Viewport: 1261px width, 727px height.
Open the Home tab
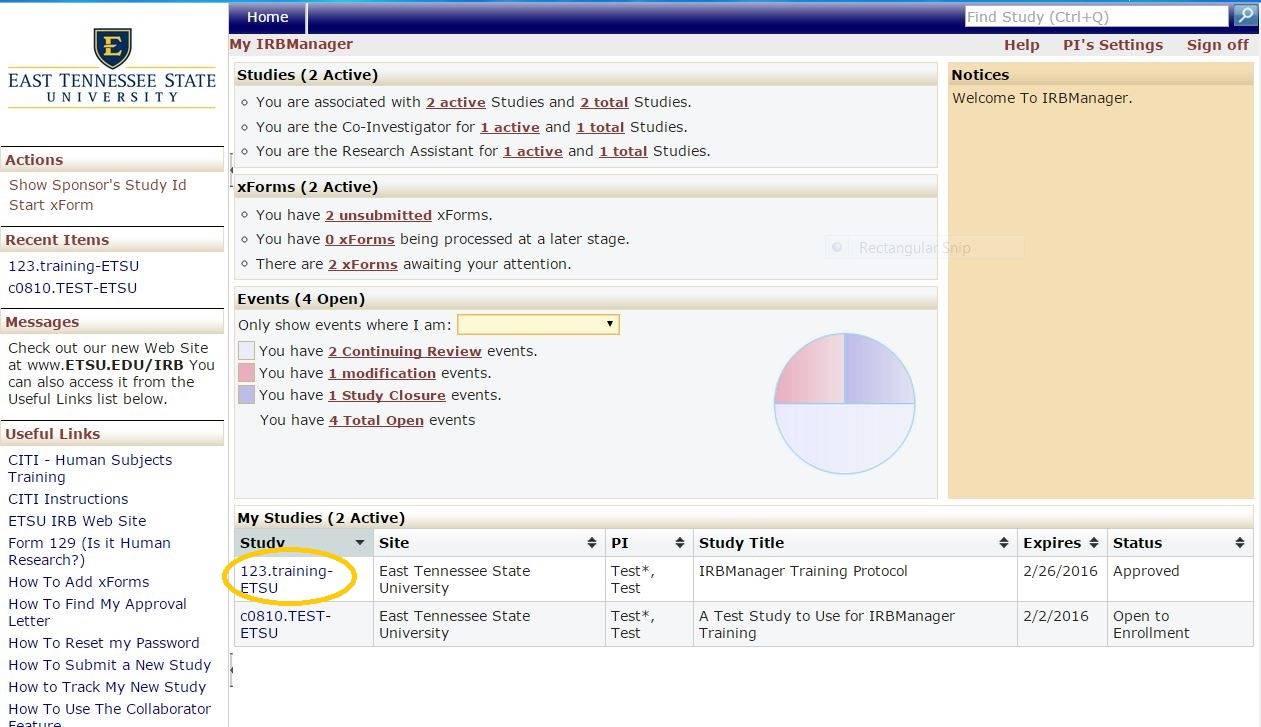267,17
